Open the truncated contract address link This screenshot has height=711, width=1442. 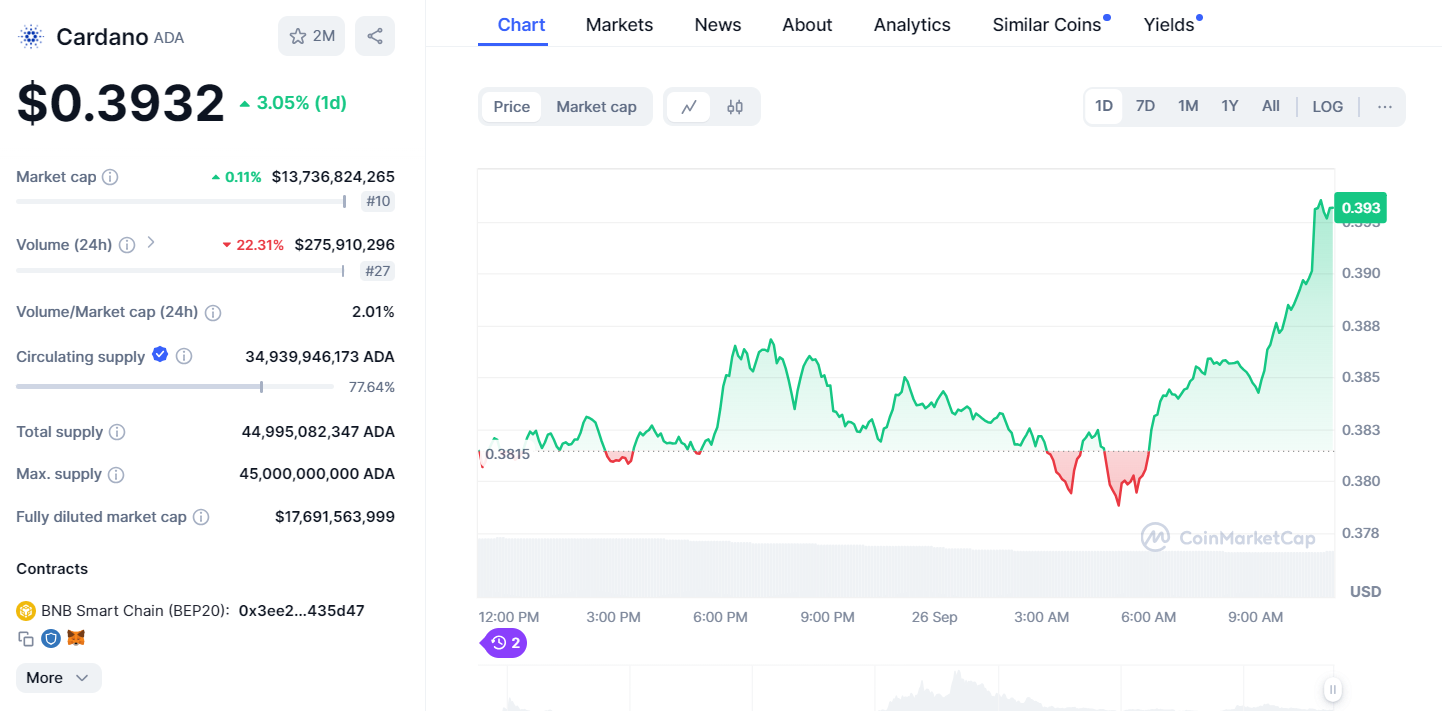pos(300,609)
